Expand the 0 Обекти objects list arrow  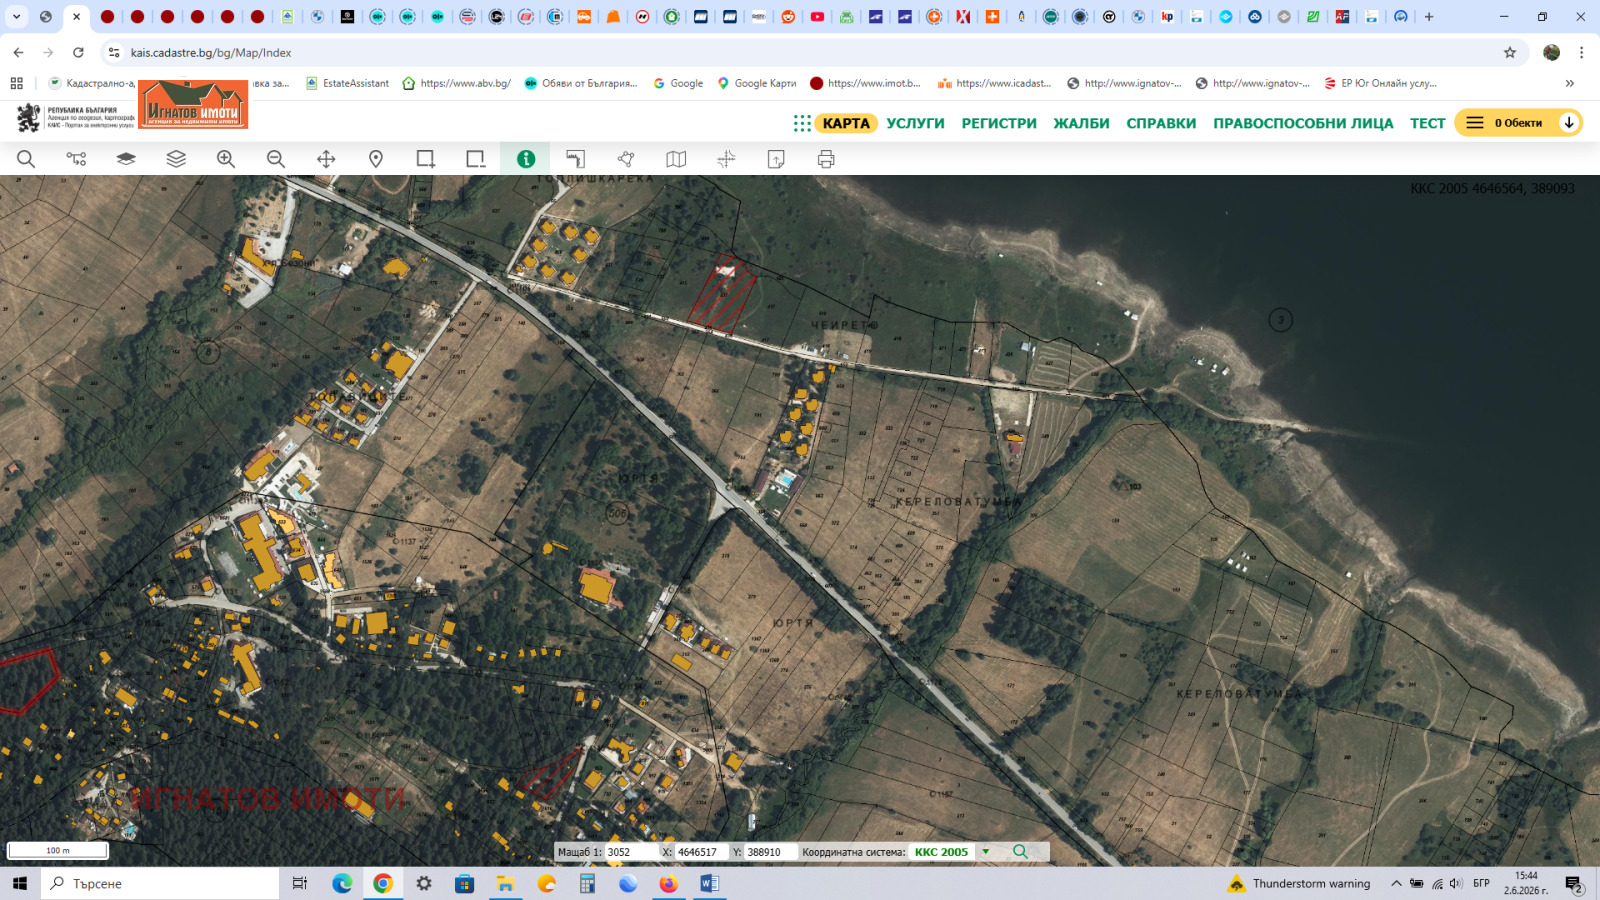tap(1569, 123)
